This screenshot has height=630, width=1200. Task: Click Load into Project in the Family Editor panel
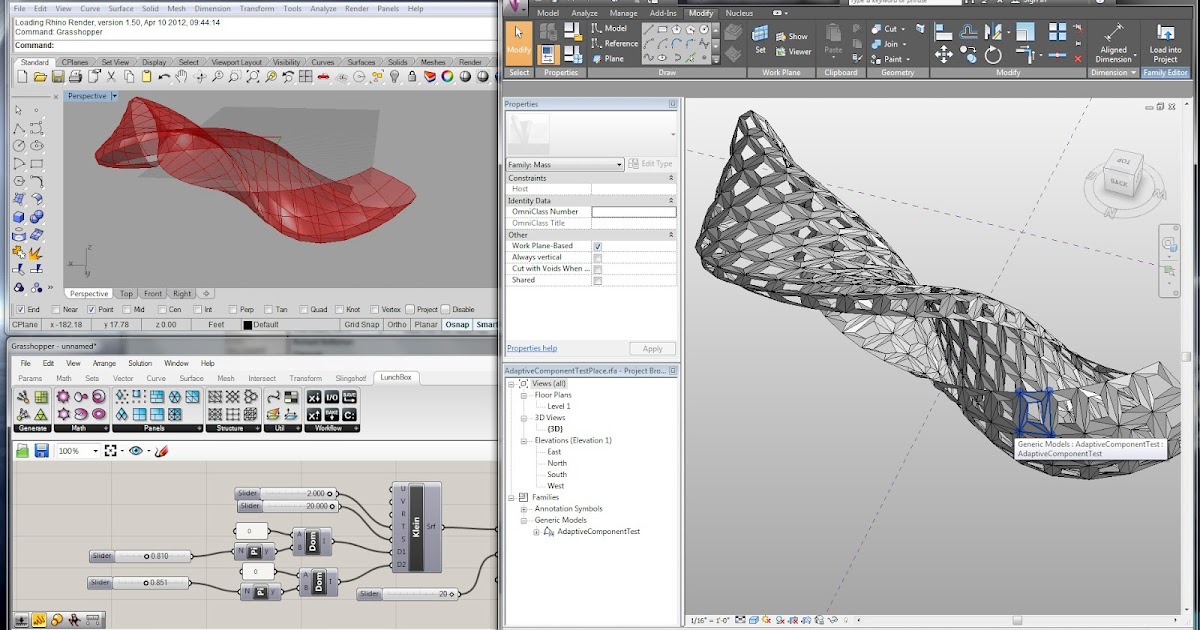tap(1165, 40)
